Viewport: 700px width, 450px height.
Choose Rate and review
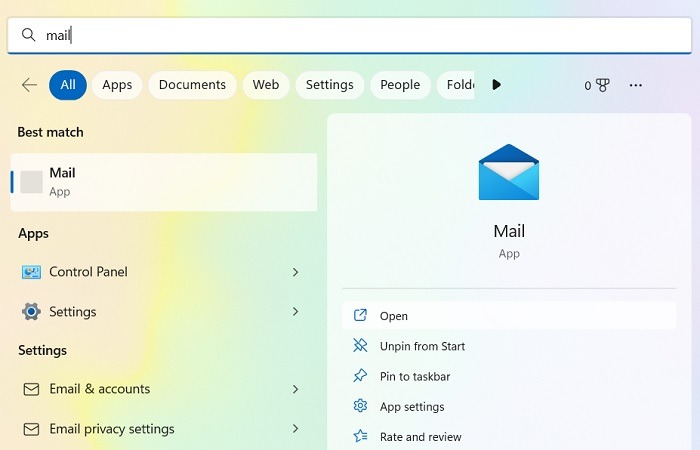509,437
